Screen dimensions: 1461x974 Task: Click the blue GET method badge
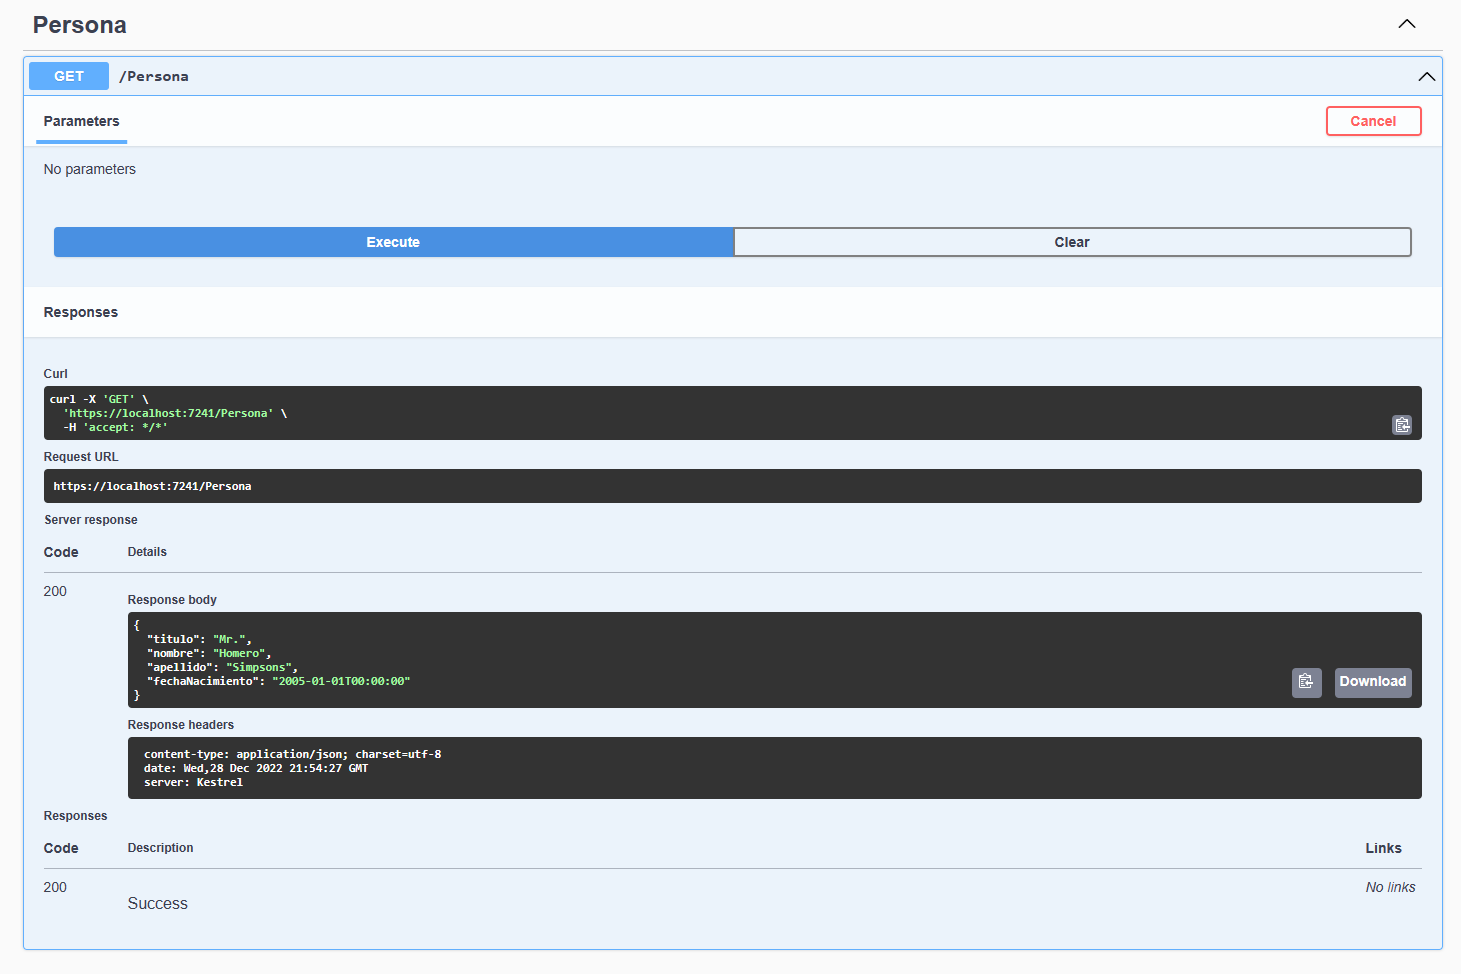69,76
